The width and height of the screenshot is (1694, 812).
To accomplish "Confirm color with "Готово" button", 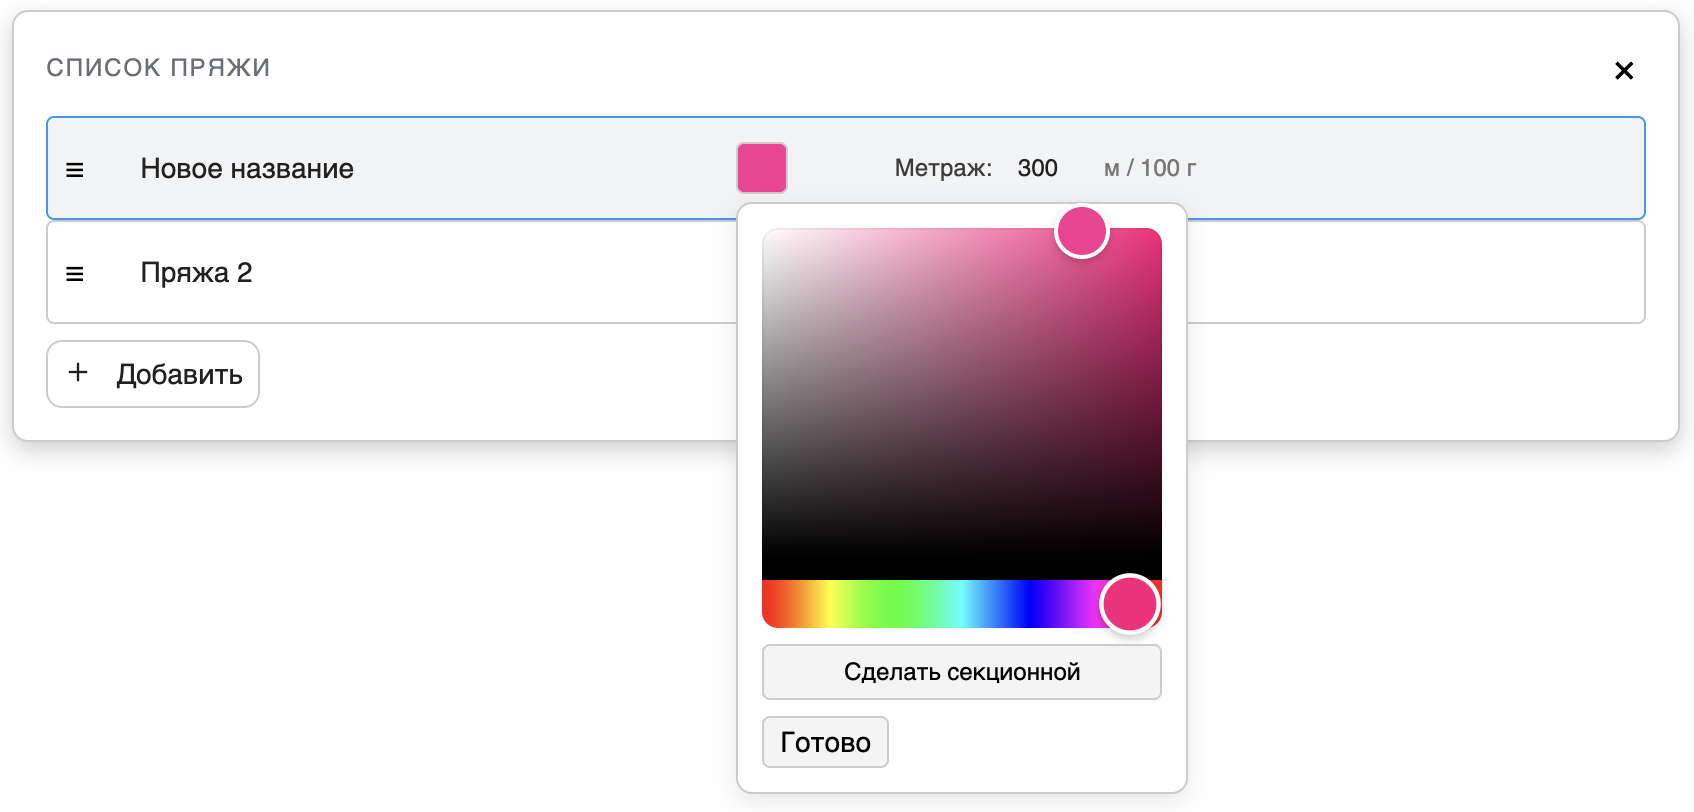I will [x=825, y=742].
